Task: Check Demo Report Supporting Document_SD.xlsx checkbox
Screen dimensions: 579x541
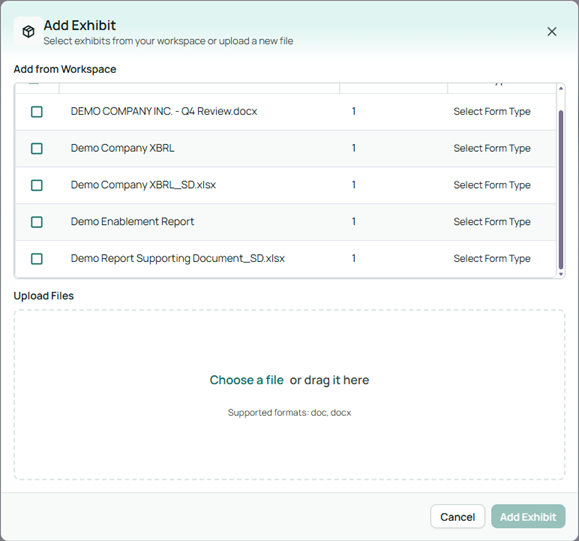Action: [37, 258]
